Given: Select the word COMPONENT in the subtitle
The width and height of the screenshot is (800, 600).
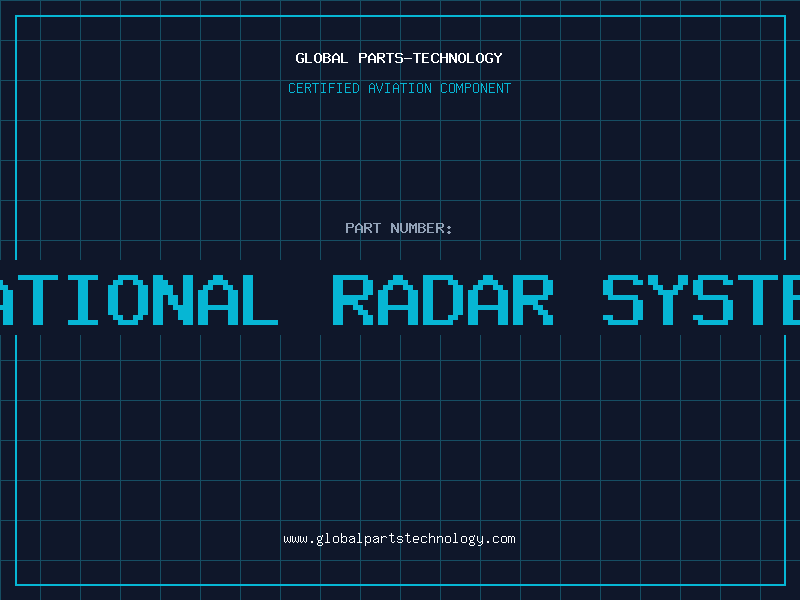Looking at the screenshot, I should [476, 88].
